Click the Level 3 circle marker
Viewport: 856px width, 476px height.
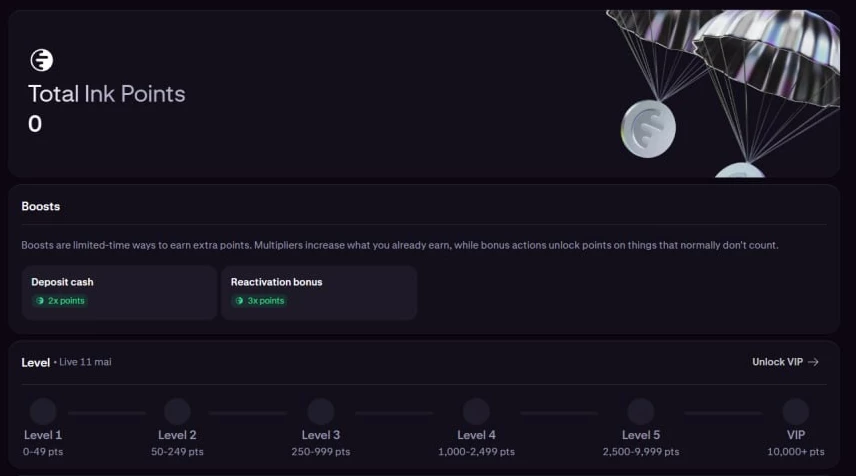coord(321,411)
